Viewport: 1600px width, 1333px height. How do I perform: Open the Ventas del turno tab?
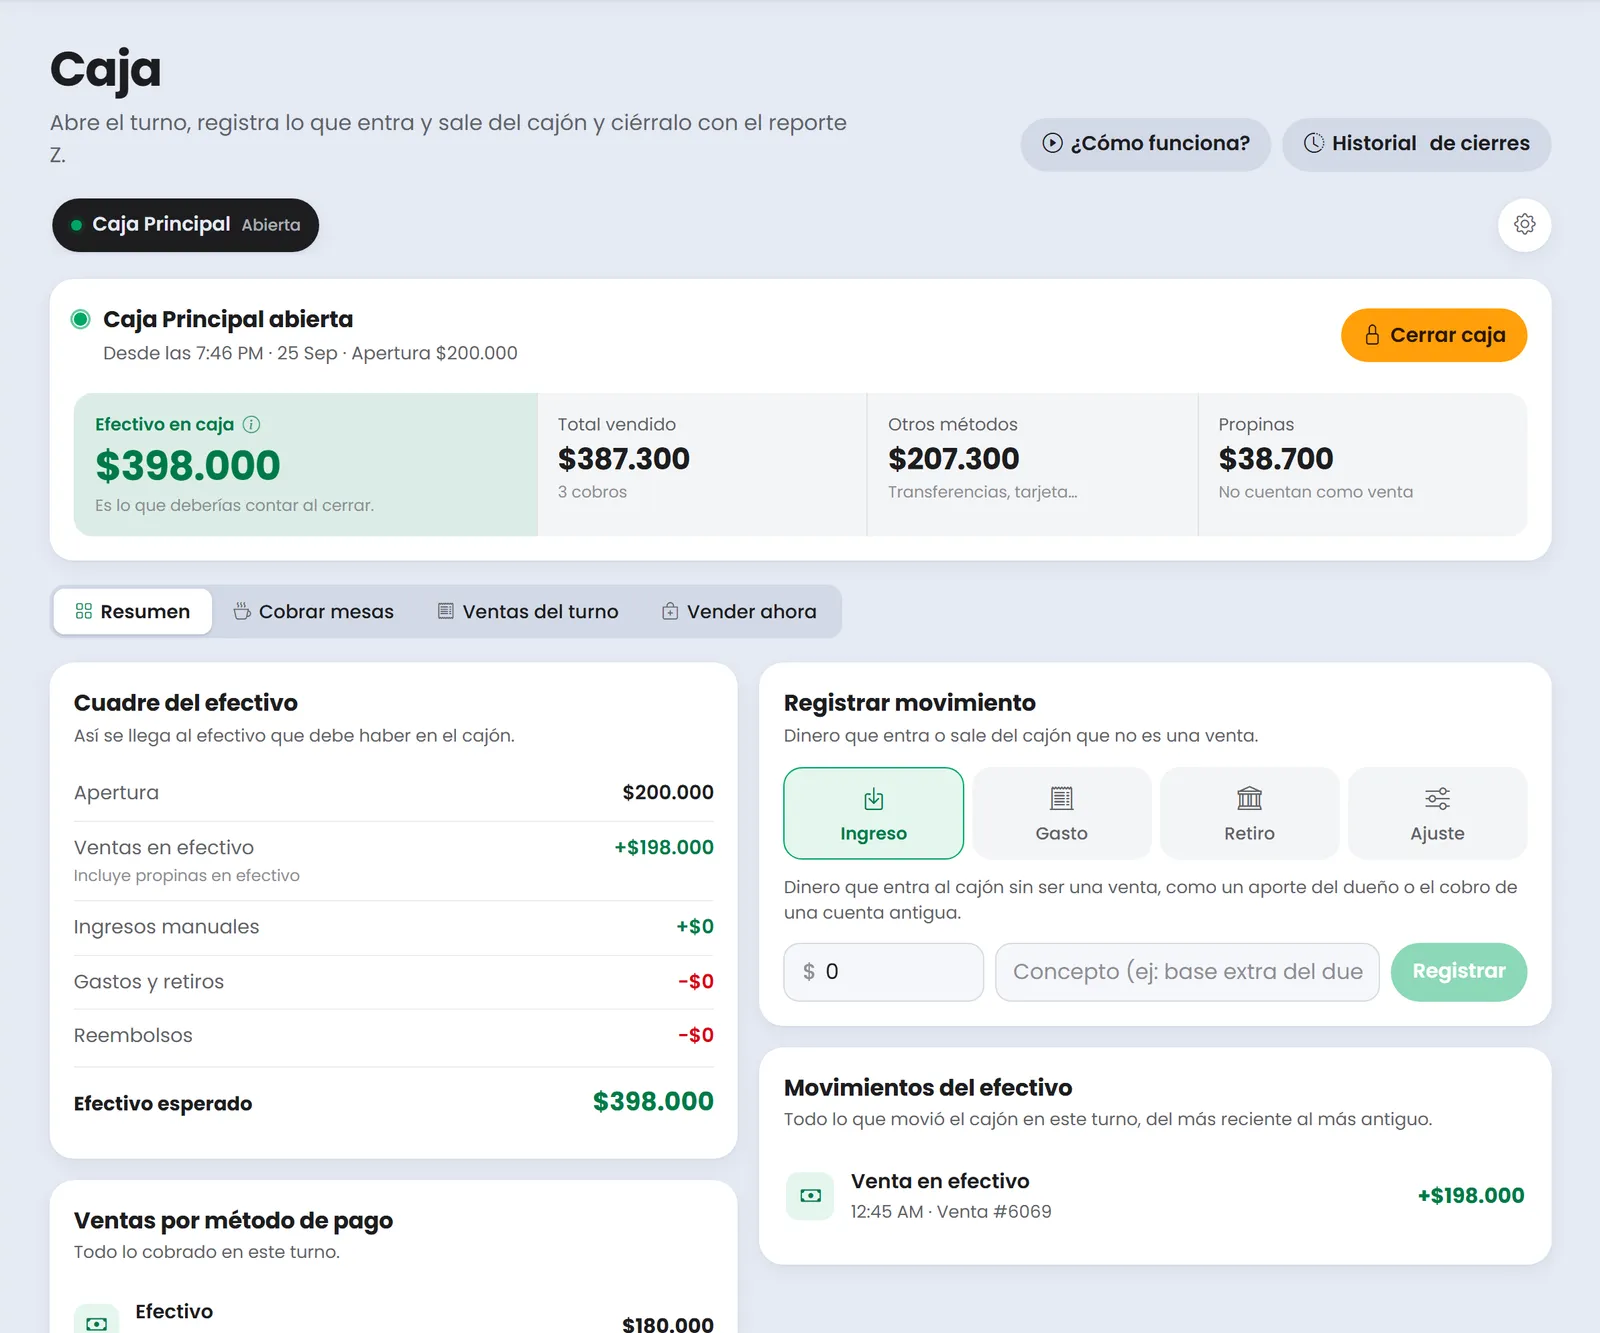tap(528, 611)
